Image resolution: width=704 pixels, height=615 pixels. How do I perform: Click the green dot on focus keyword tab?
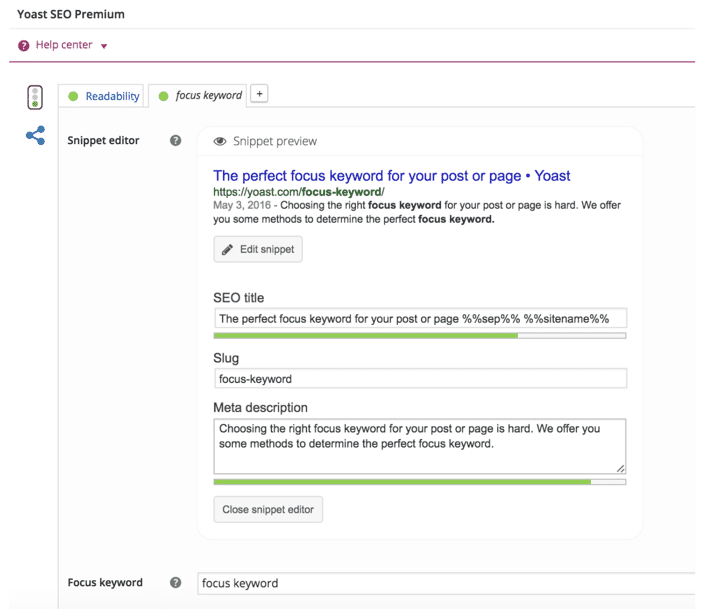point(163,96)
